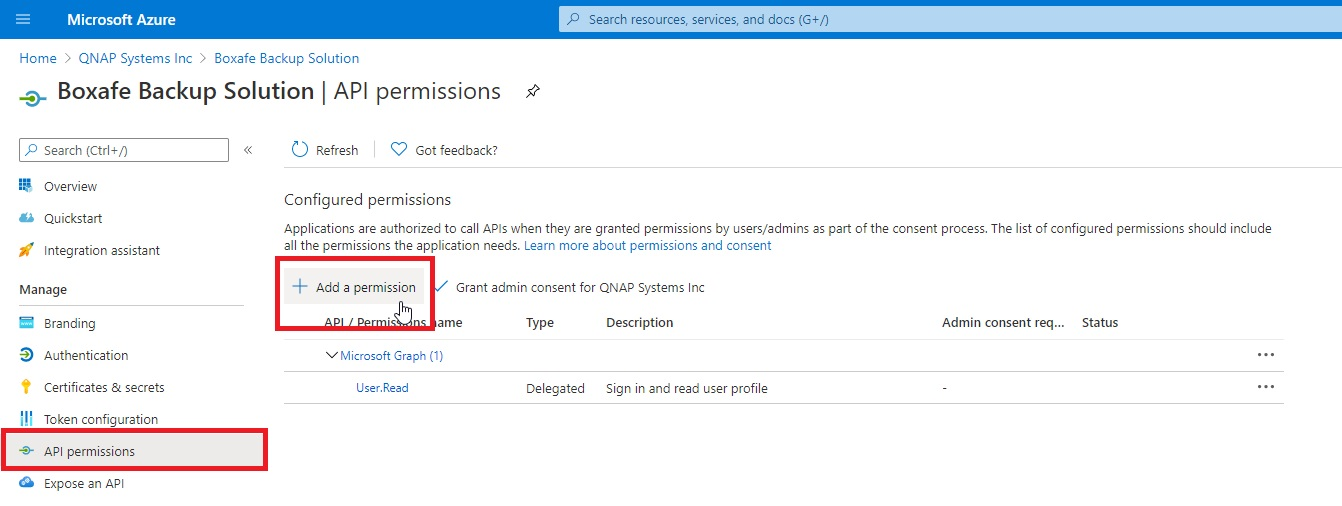Open Token configuration menu item
This screenshot has height=506, width=1342.
[x=101, y=419]
